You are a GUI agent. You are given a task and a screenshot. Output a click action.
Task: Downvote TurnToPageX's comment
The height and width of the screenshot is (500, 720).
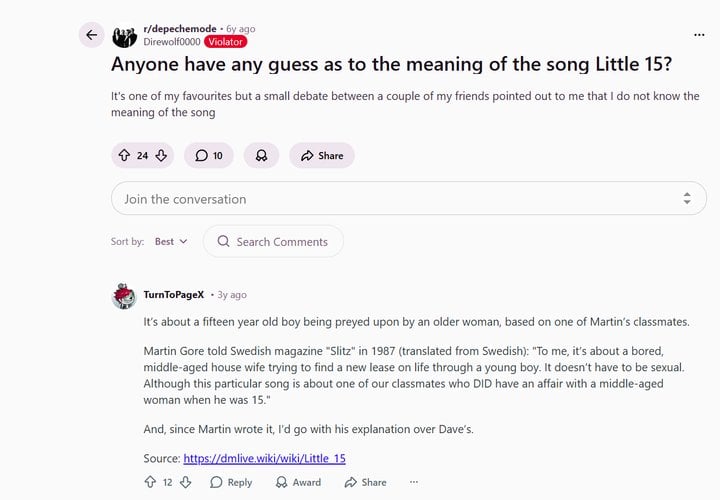(x=186, y=482)
